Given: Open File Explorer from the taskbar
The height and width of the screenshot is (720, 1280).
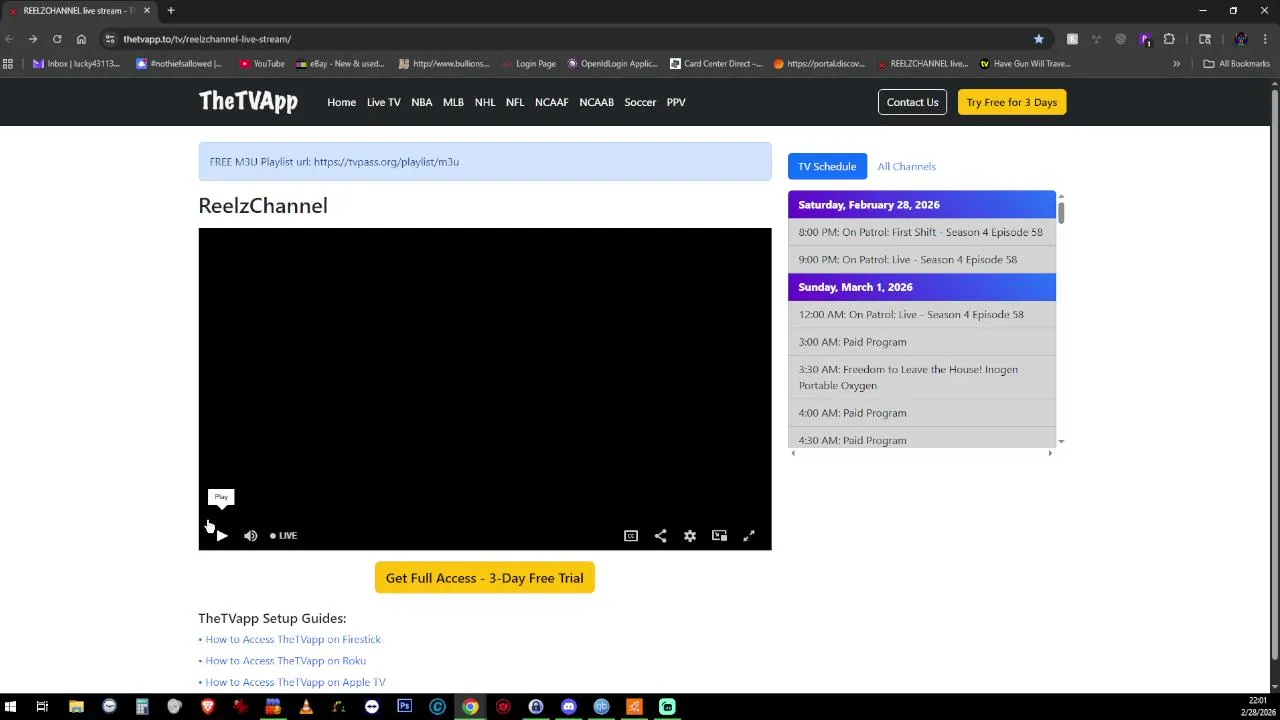Looking at the screenshot, I should click(x=76, y=707).
